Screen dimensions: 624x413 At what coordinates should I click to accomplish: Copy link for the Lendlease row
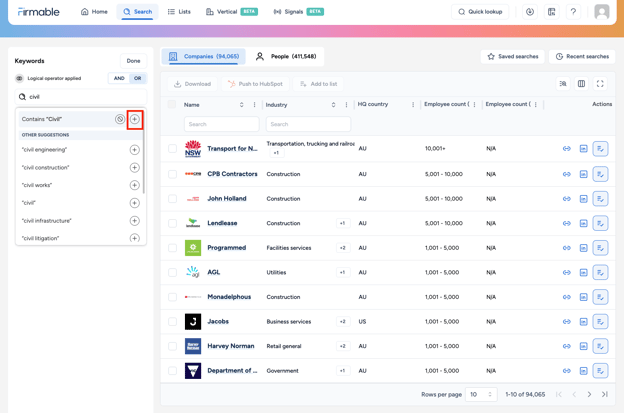click(567, 223)
